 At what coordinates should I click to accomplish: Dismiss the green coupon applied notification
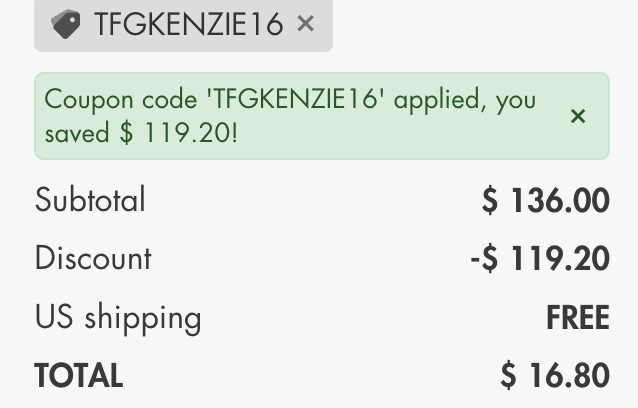(x=578, y=116)
